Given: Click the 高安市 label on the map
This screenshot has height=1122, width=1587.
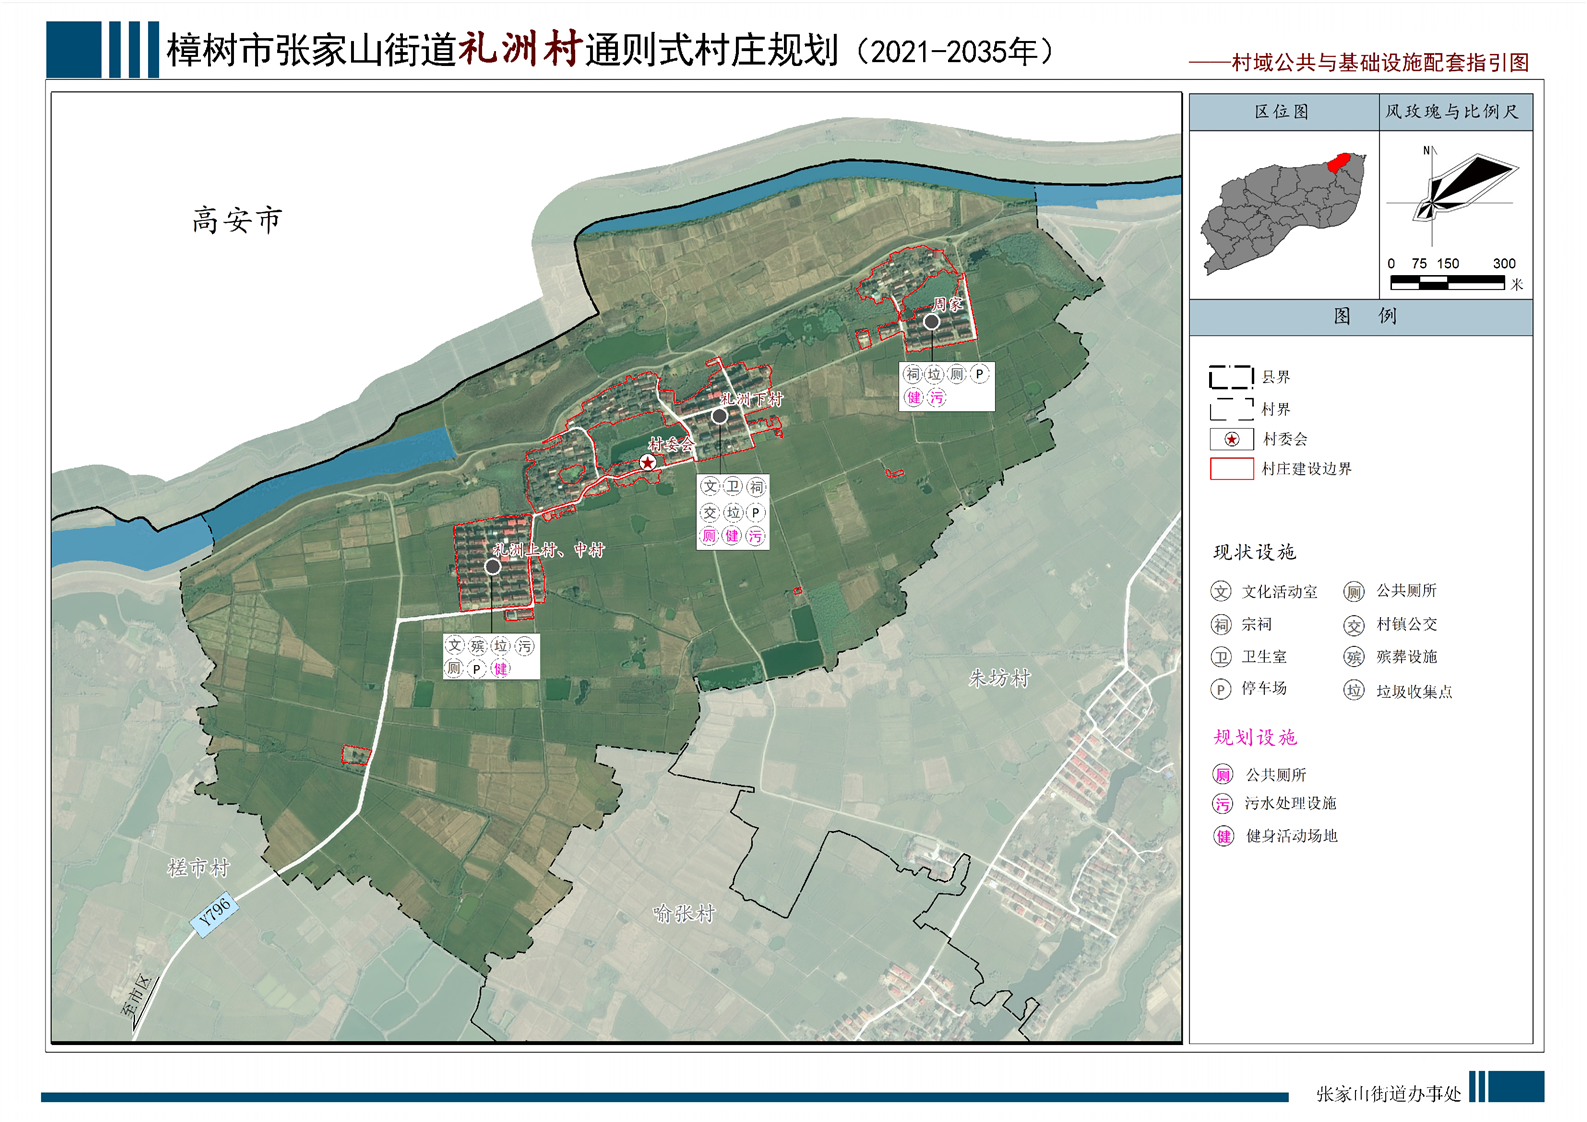Looking at the screenshot, I should pos(237,220).
